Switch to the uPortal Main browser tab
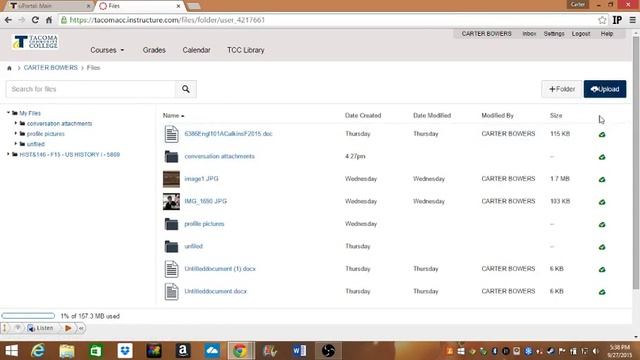Image resolution: width=640 pixels, height=360 pixels. tap(48, 6)
